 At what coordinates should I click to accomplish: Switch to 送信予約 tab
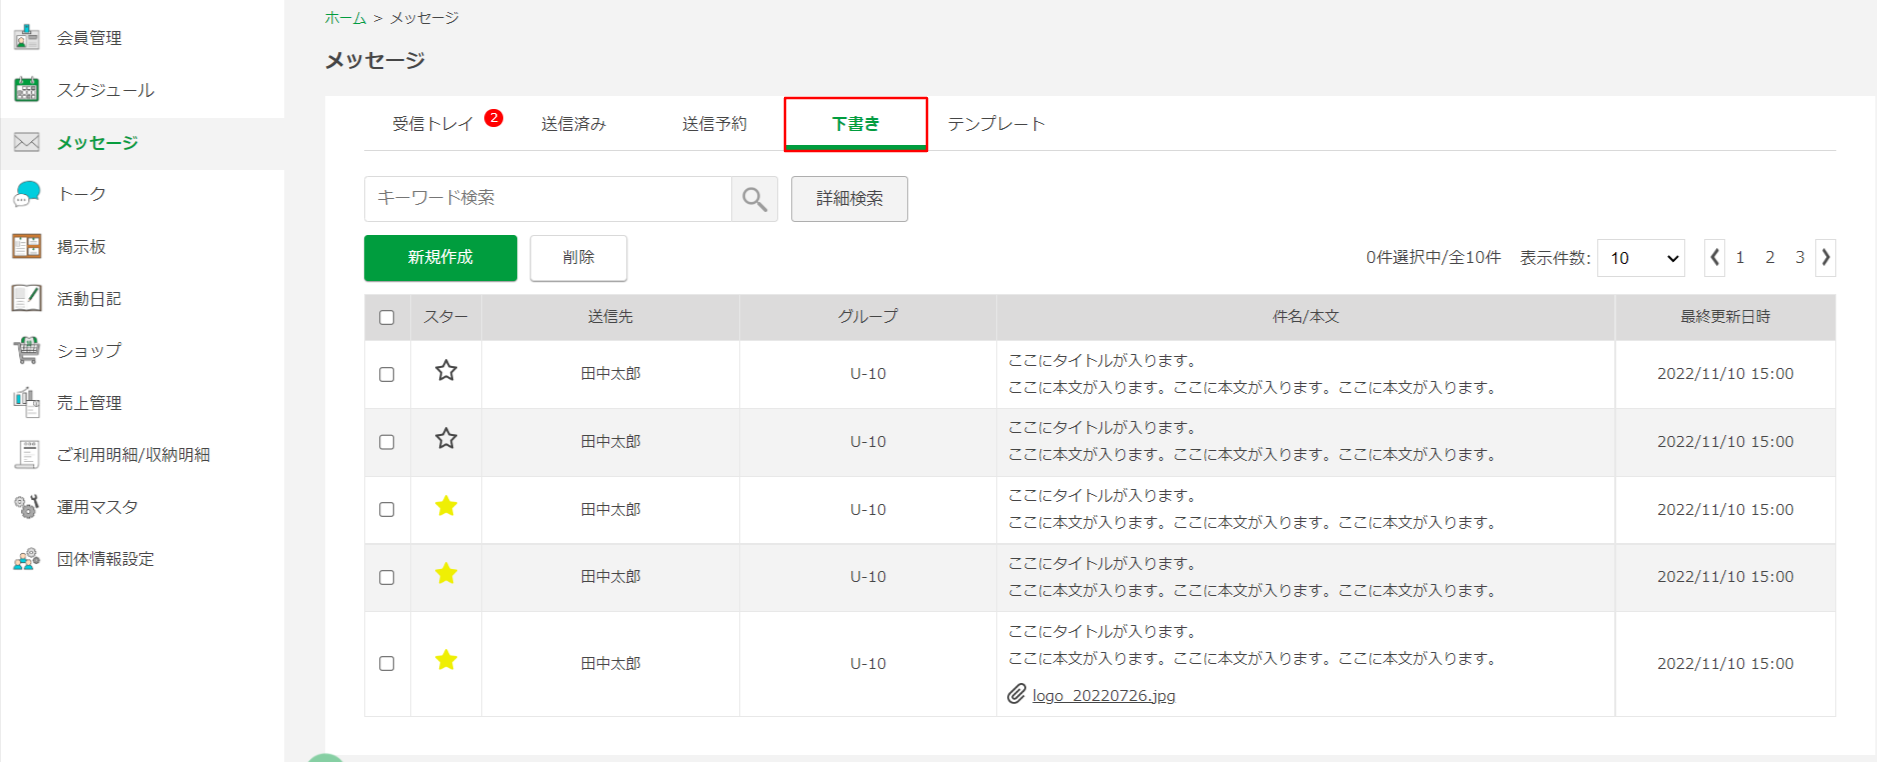pos(714,124)
